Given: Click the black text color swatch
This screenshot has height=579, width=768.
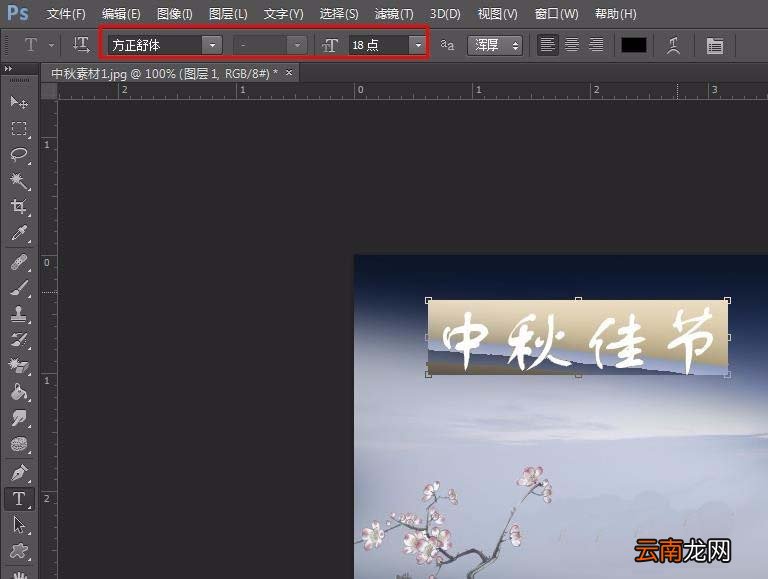Looking at the screenshot, I should [633, 45].
